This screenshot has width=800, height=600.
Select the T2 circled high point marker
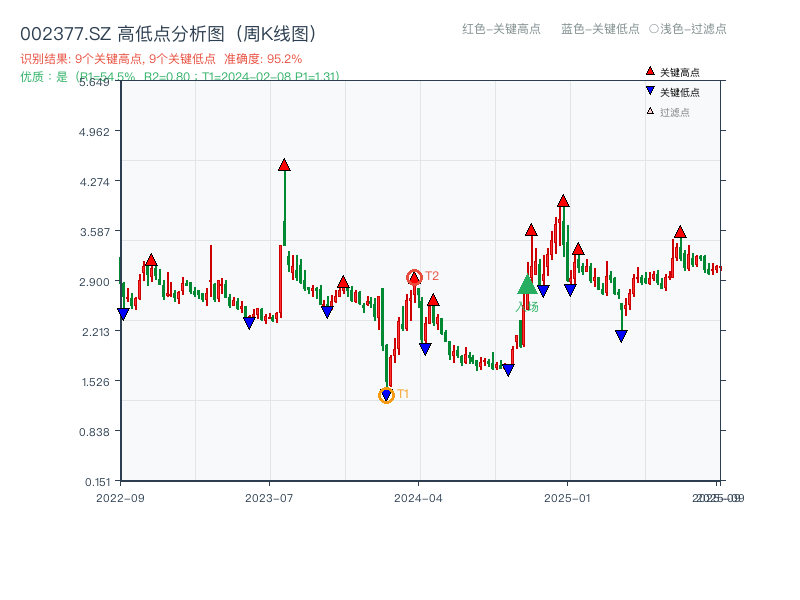pyautogui.click(x=413, y=275)
